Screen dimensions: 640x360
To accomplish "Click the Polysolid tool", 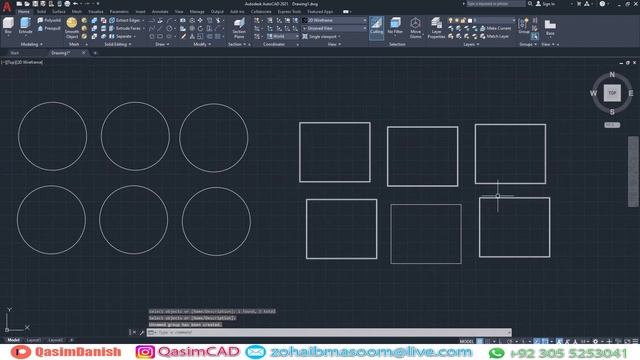I will click(x=49, y=20).
